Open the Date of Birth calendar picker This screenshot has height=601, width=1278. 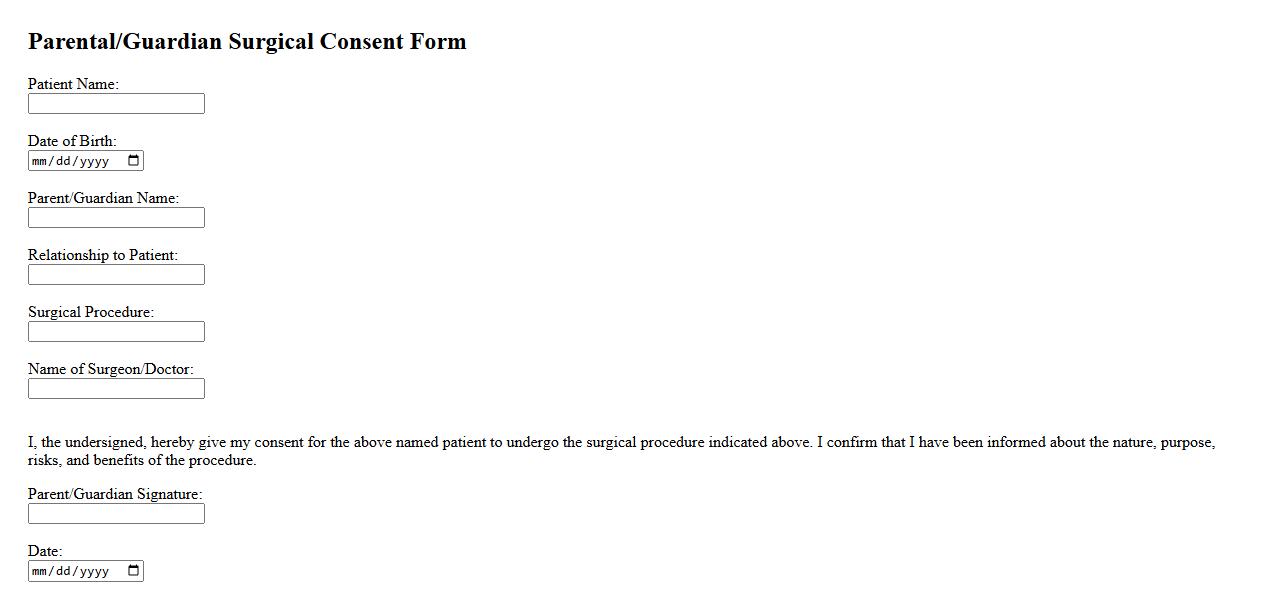[x=134, y=161]
